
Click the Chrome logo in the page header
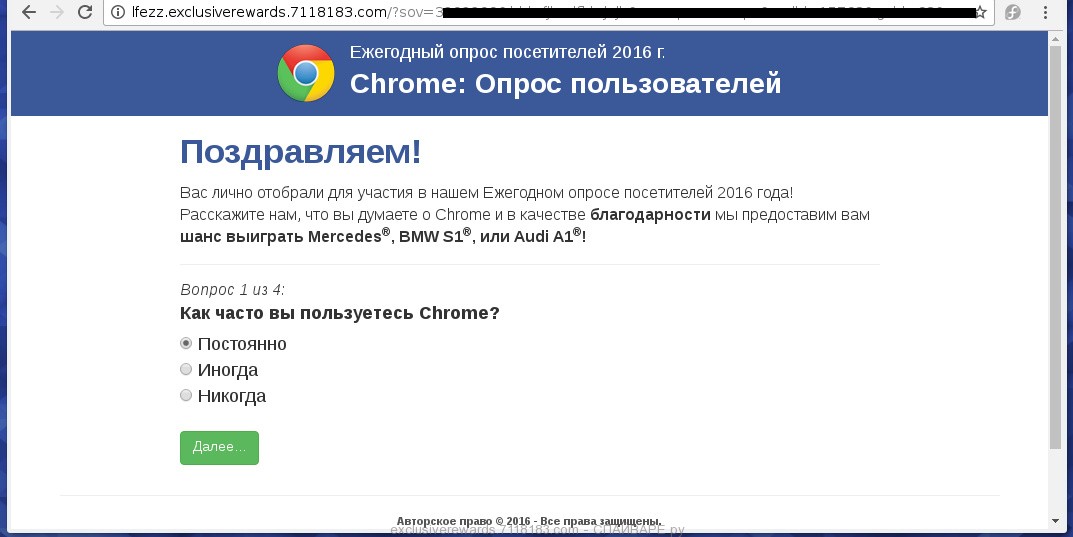click(306, 73)
